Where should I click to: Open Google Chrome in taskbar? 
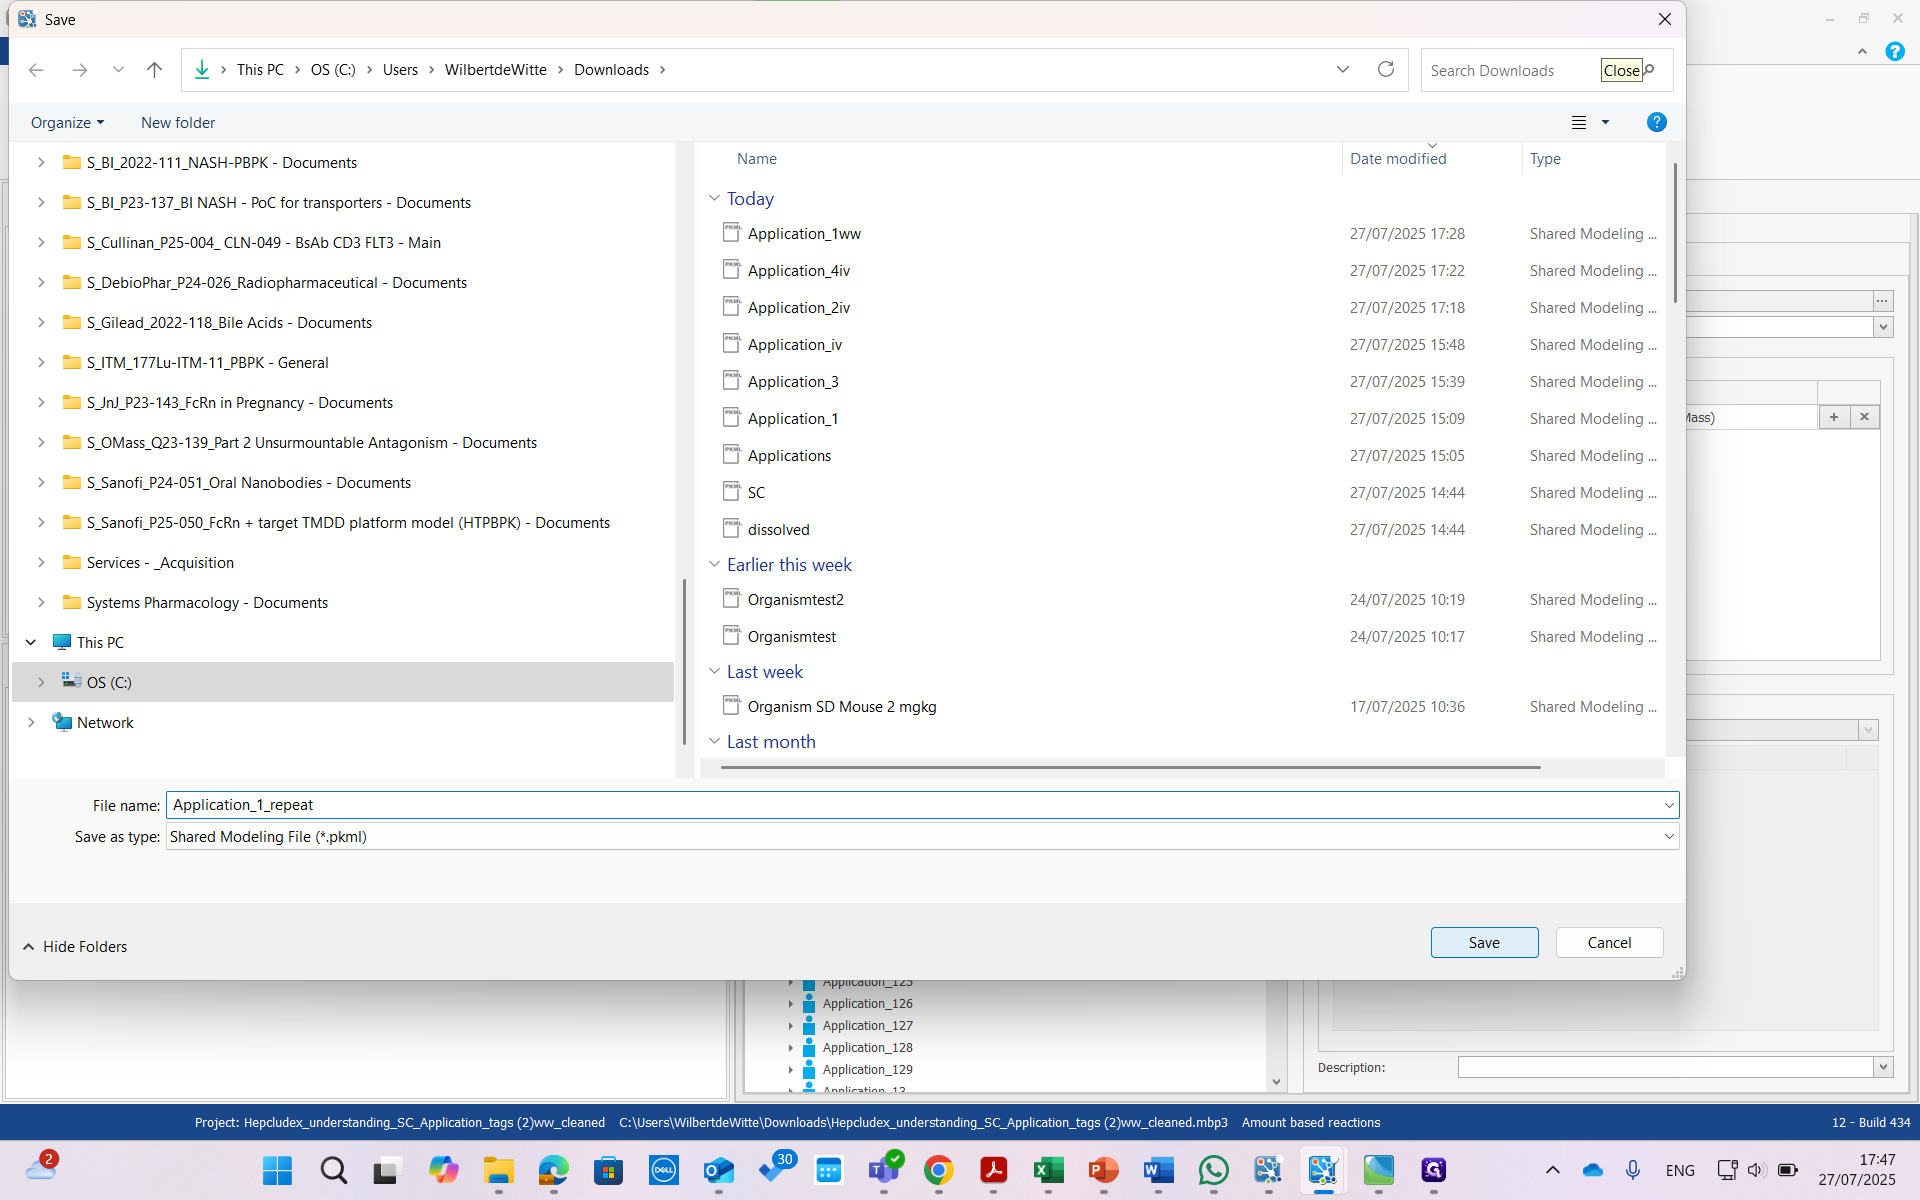pyautogui.click(x=938, y=1170)
